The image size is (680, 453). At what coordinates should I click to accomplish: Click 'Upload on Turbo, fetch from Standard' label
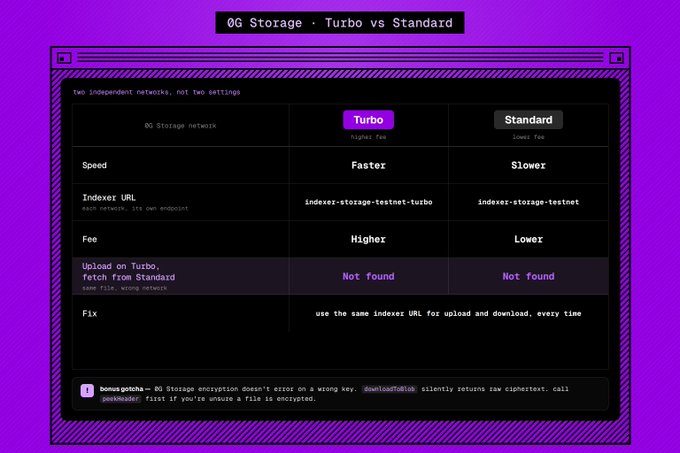(128, 272)
